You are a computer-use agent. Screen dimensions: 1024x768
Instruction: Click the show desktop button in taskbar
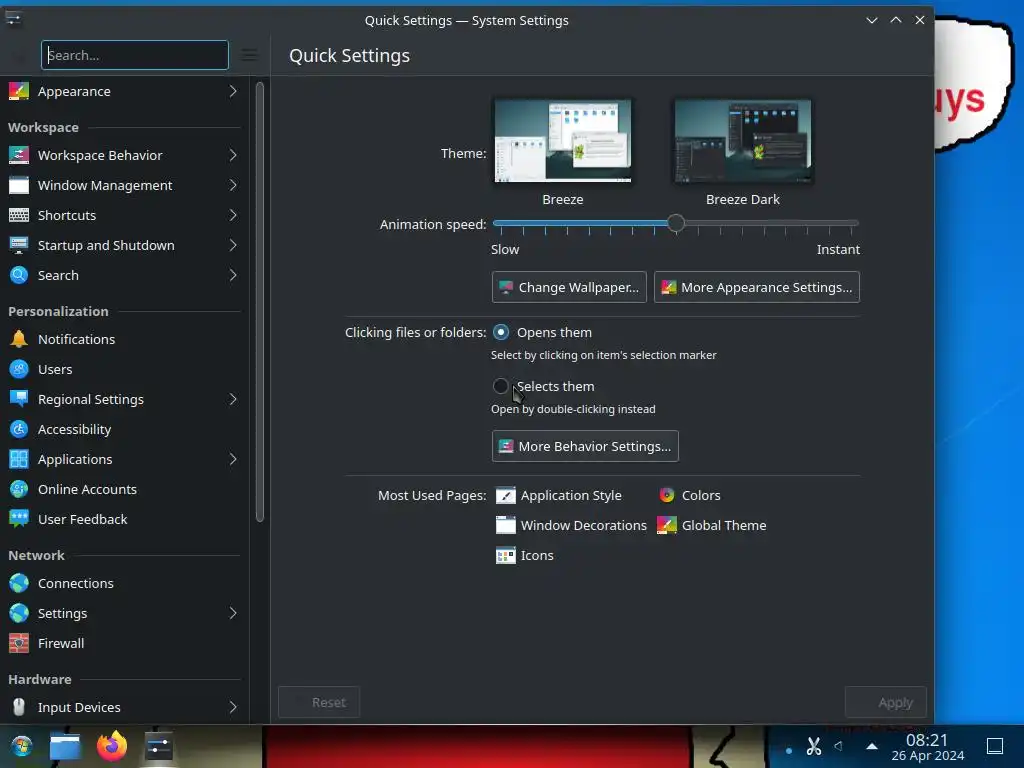tap(995, 746)
